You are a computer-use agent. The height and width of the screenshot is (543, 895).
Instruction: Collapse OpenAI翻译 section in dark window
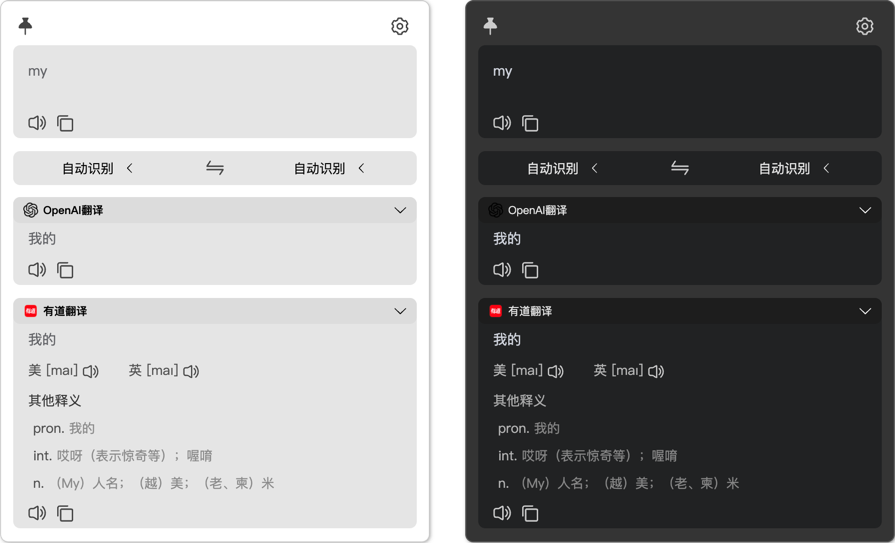point(865,210)
